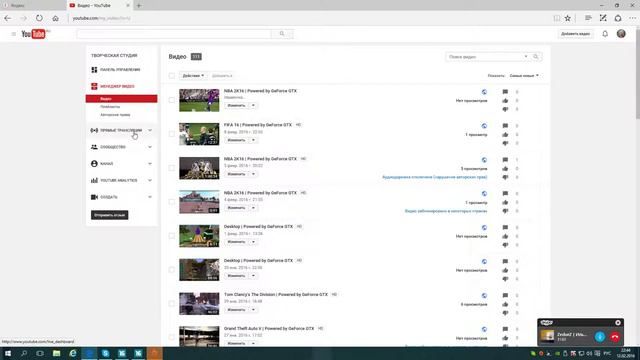Screen dimensions: 640x360
Task: Open the YouTube hamburger guide menu
Action: [13, 34]
